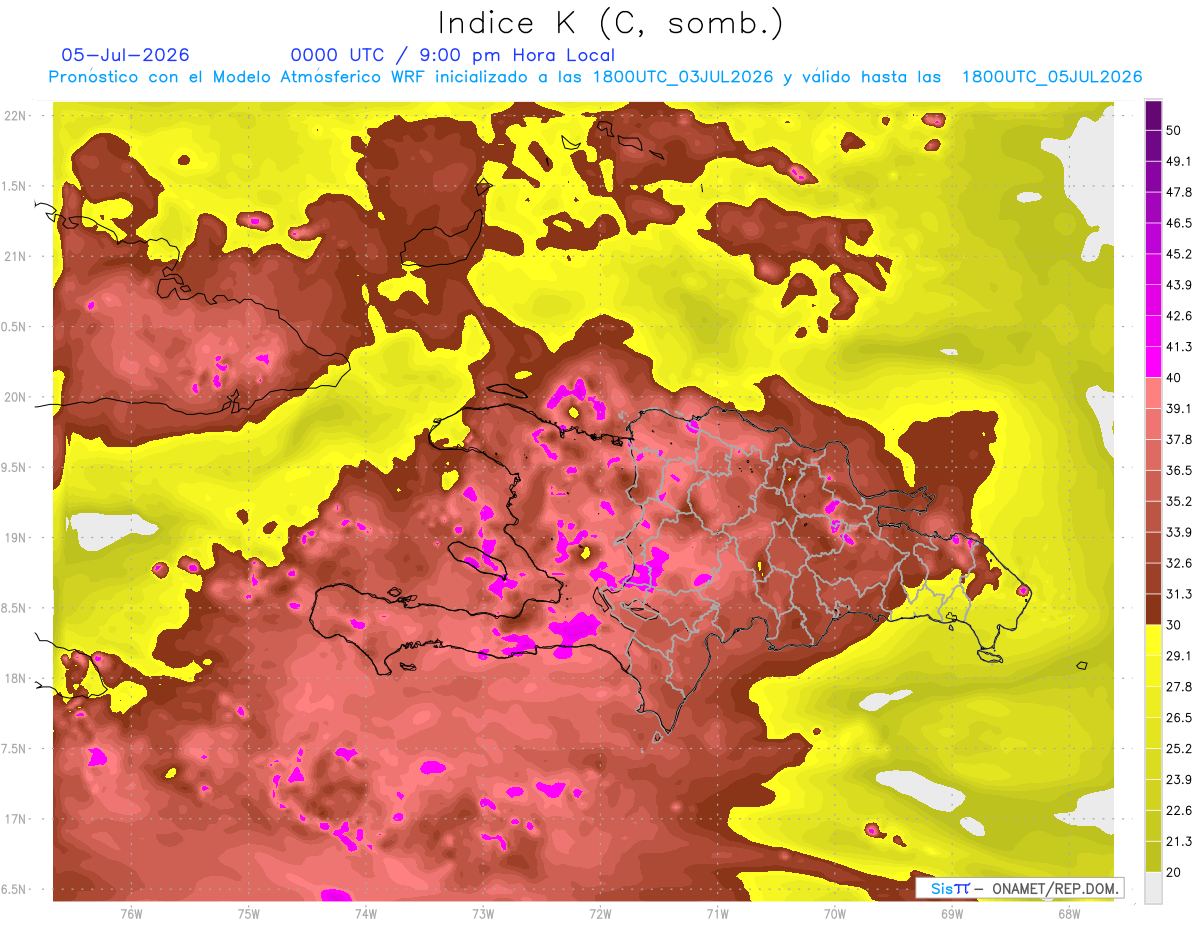Image resolution: width=1200 pixels, height=927 pixels.
Task: Click the legend value '40'
Action: tap(1174, 378)
